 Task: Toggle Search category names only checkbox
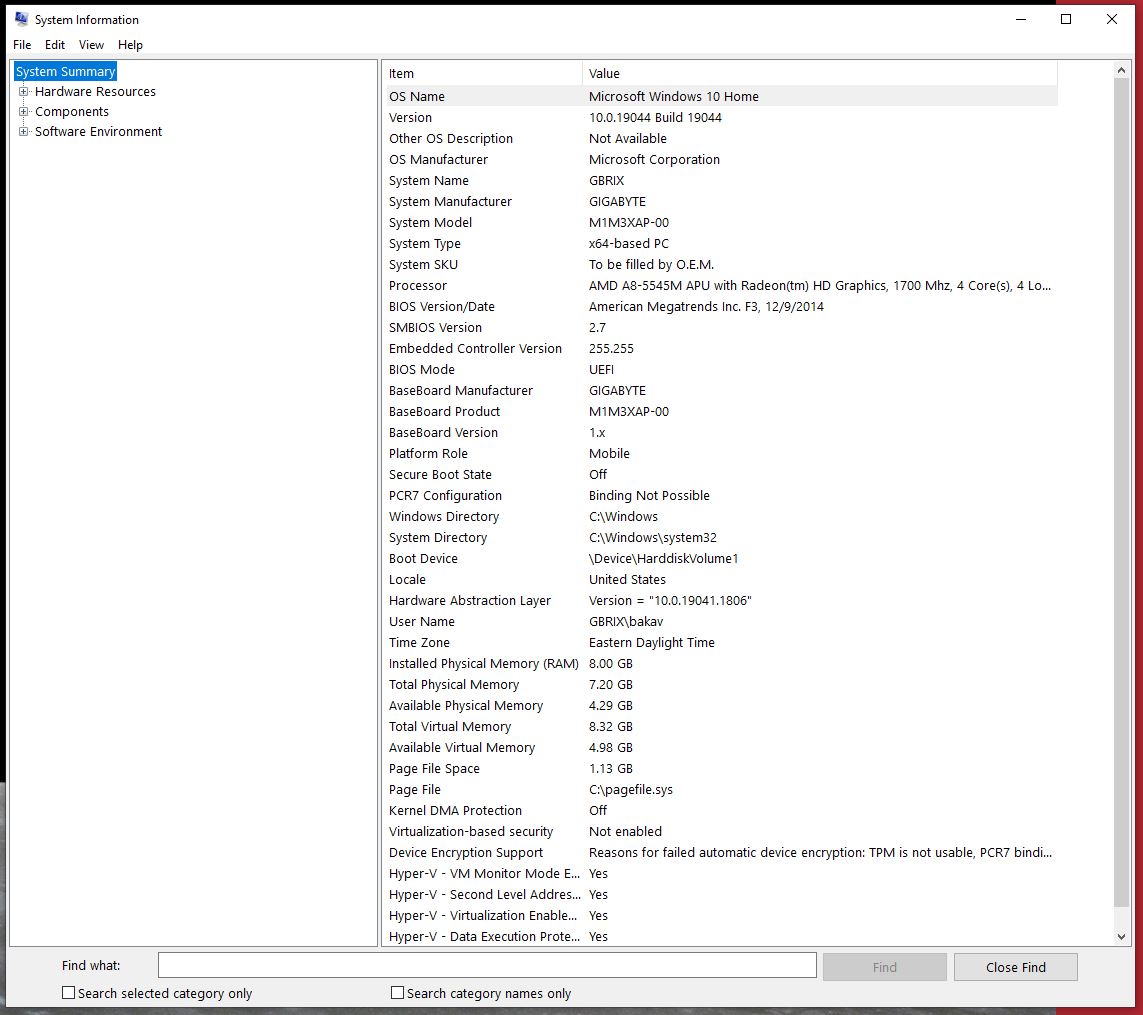click(x=398, y=993)
